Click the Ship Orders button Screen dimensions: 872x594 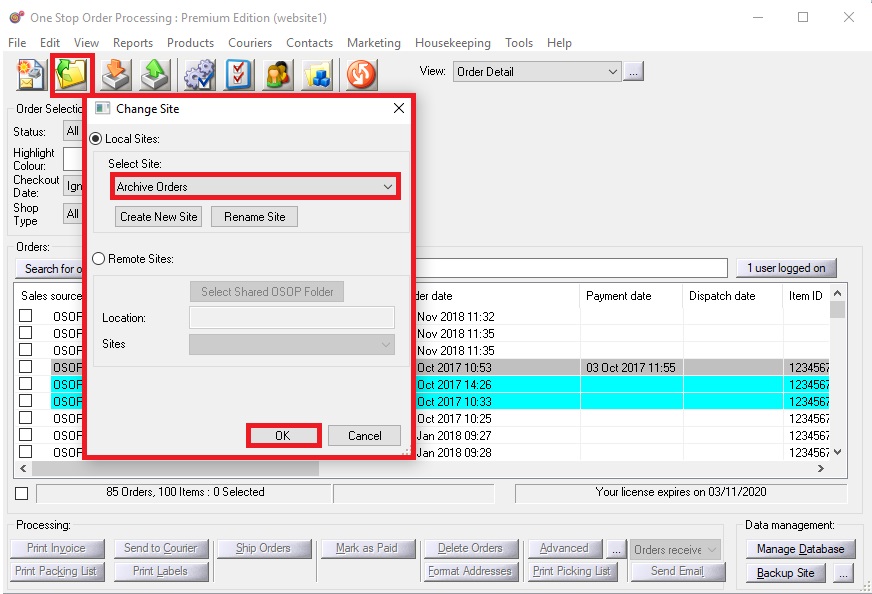click(x=264, y=548)
